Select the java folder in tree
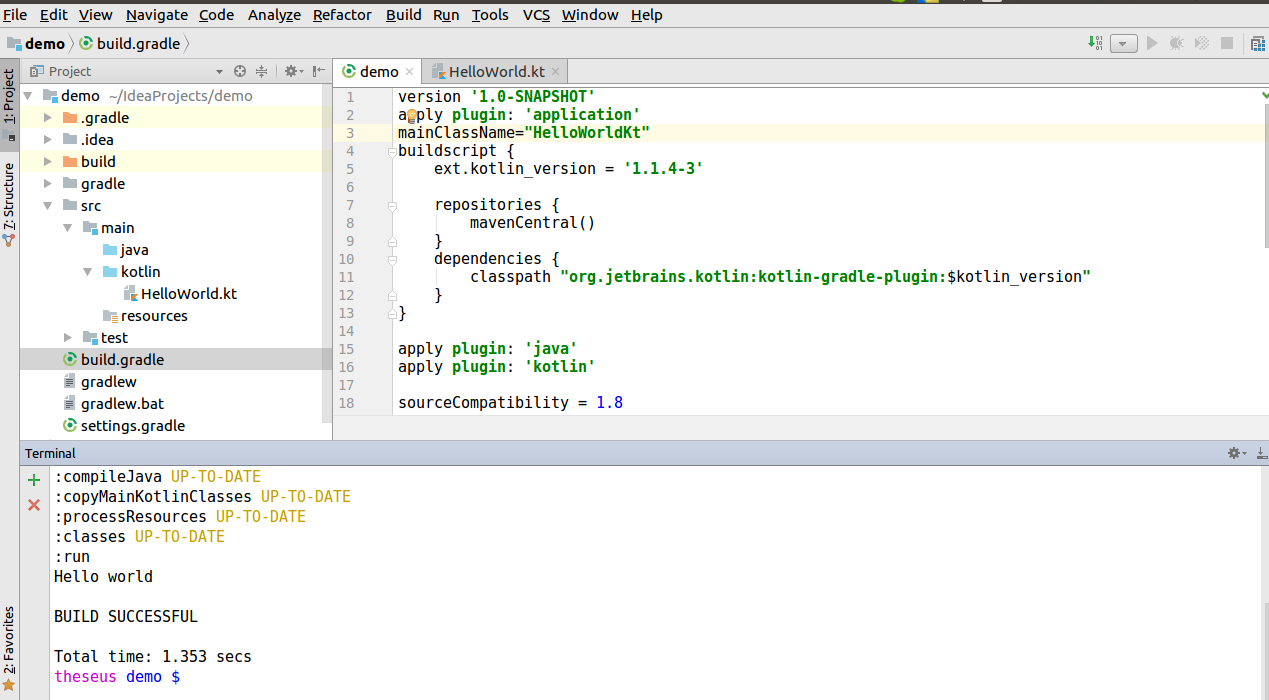 [125, 250]
